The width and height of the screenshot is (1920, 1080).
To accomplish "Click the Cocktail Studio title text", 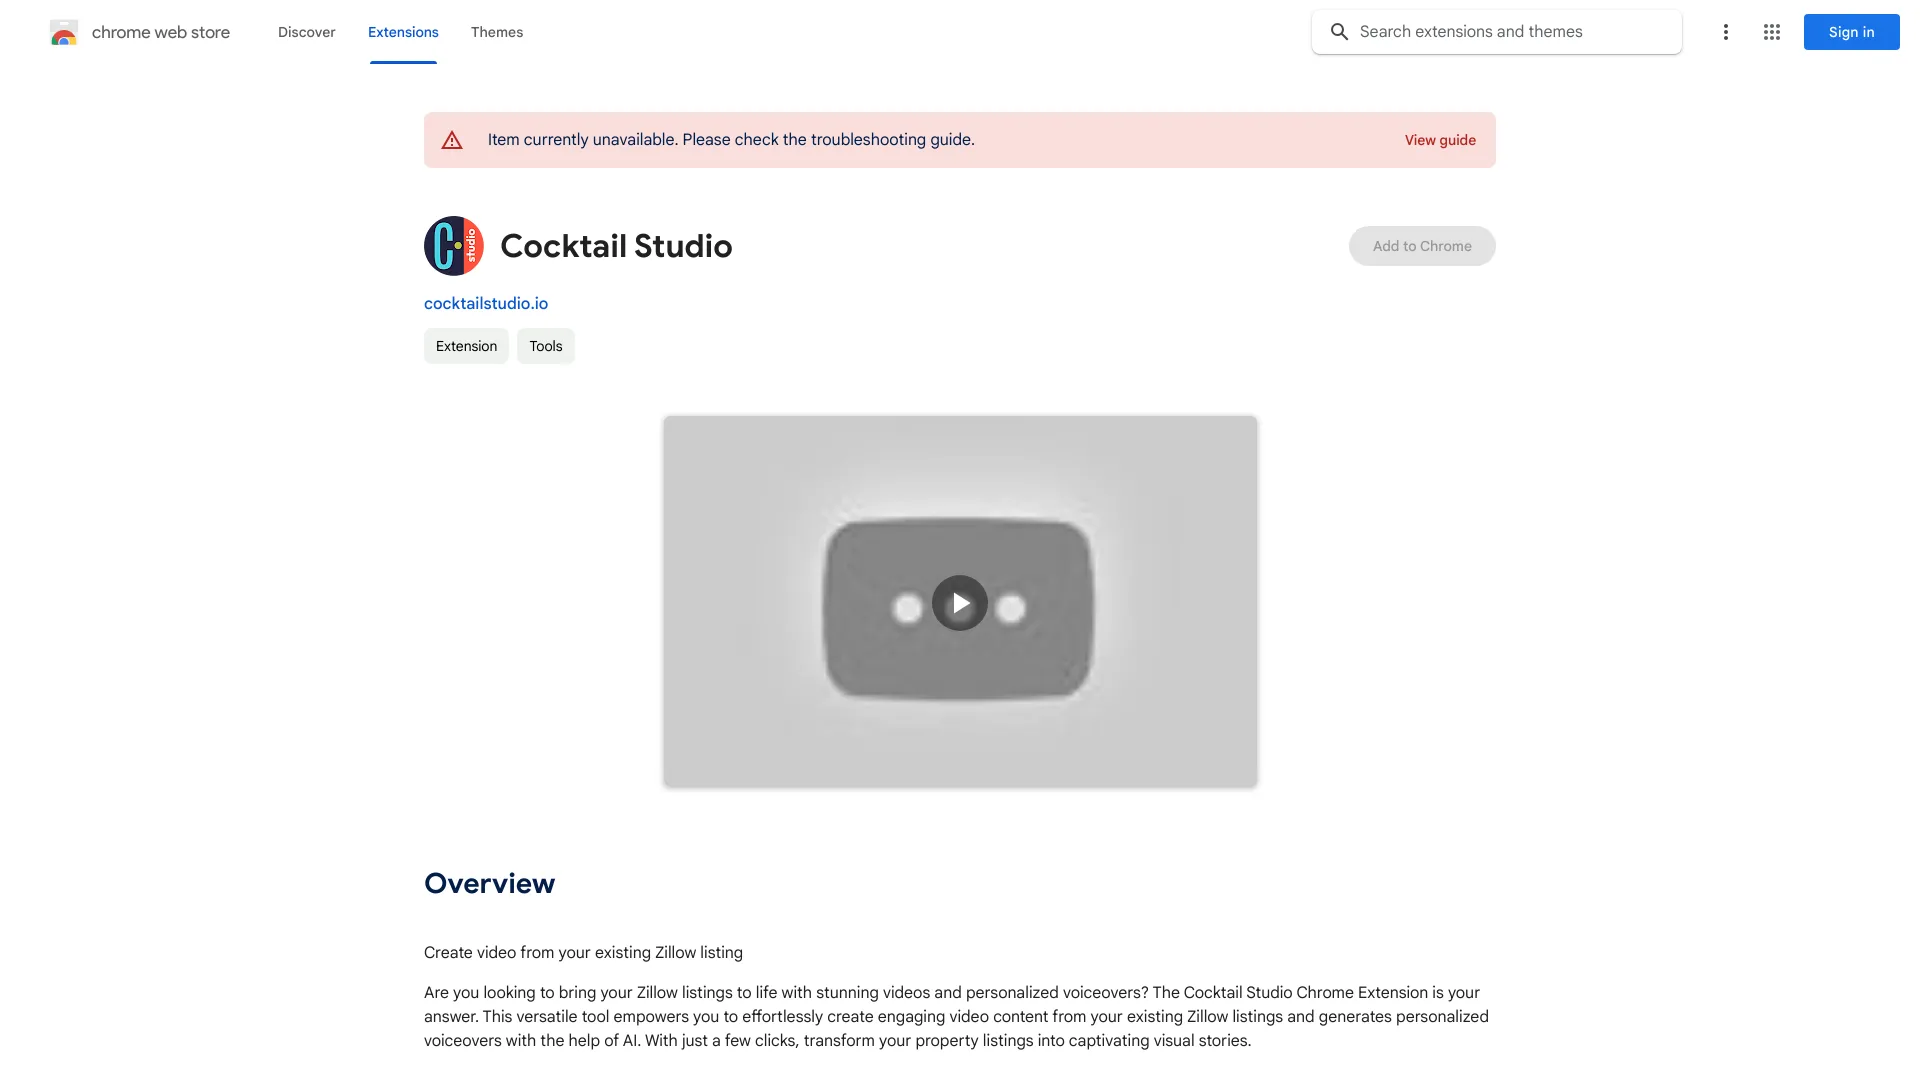I will tap(615, 245).
